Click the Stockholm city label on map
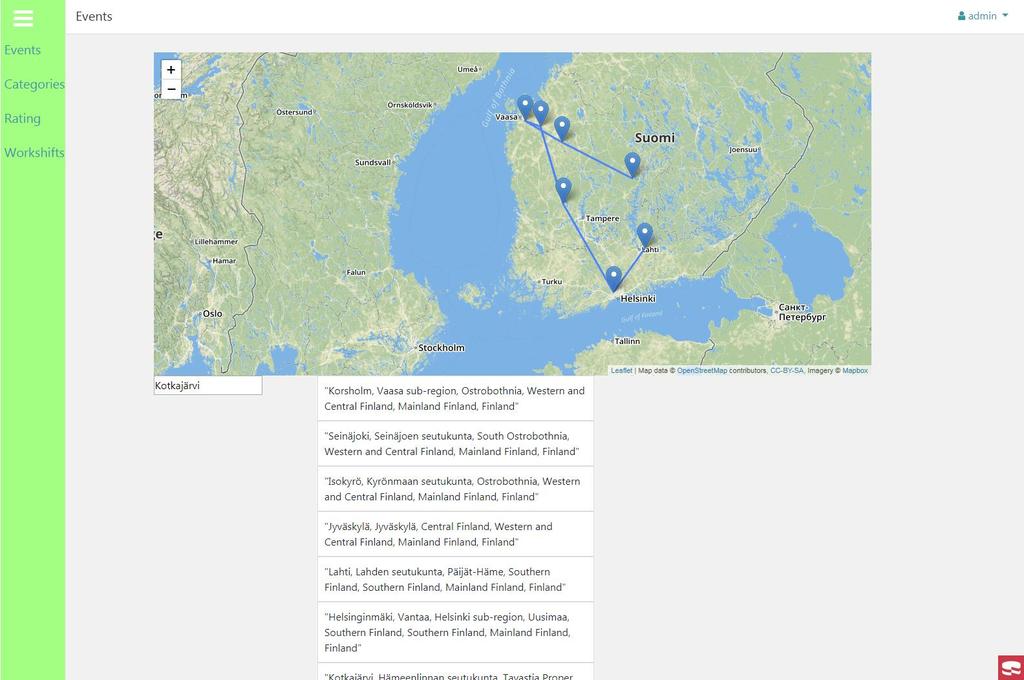Viewport: 1024px width, 680px height. point(441,348)
